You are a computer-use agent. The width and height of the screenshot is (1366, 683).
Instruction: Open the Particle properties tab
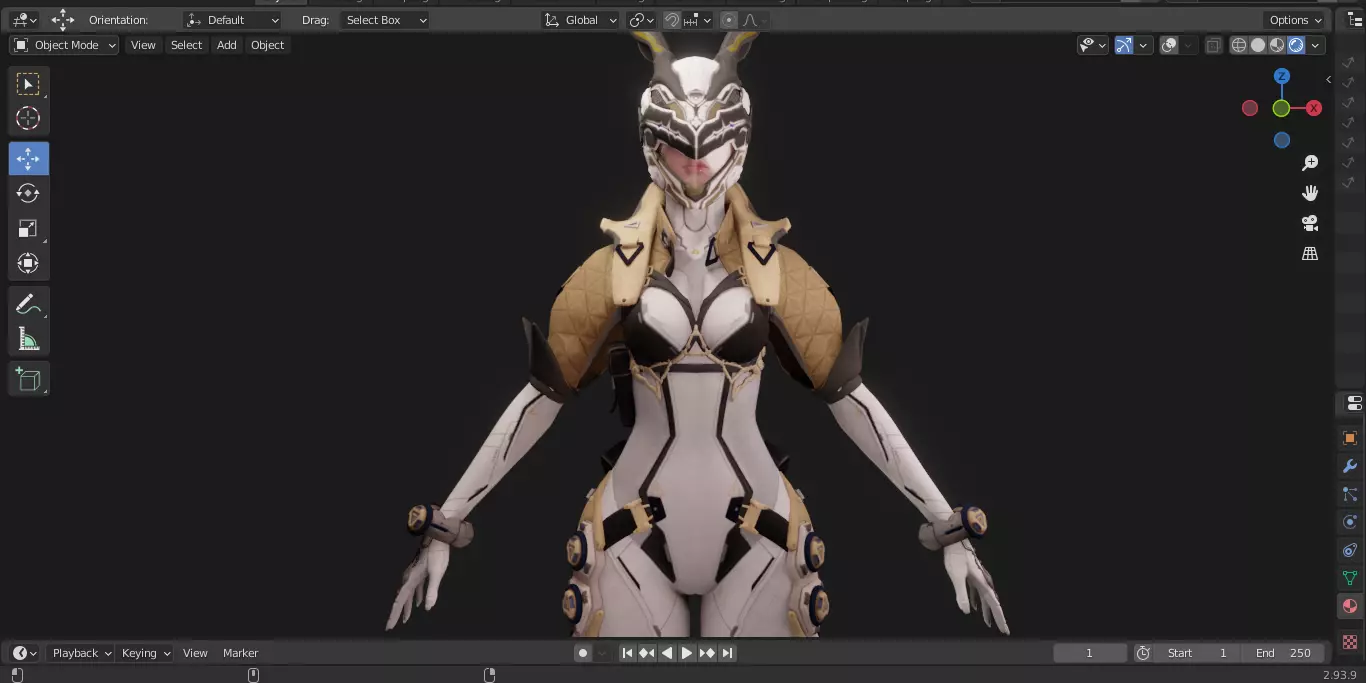(1350, 494)
